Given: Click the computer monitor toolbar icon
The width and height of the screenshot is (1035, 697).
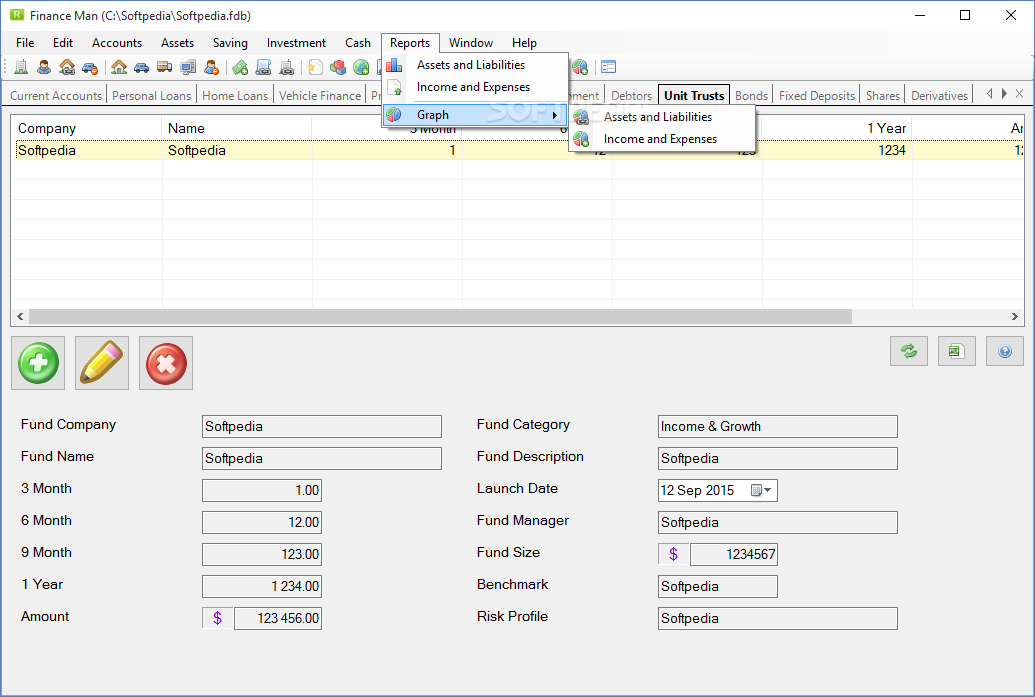Looking at the screenshot, I should click(x=188, y=67).
